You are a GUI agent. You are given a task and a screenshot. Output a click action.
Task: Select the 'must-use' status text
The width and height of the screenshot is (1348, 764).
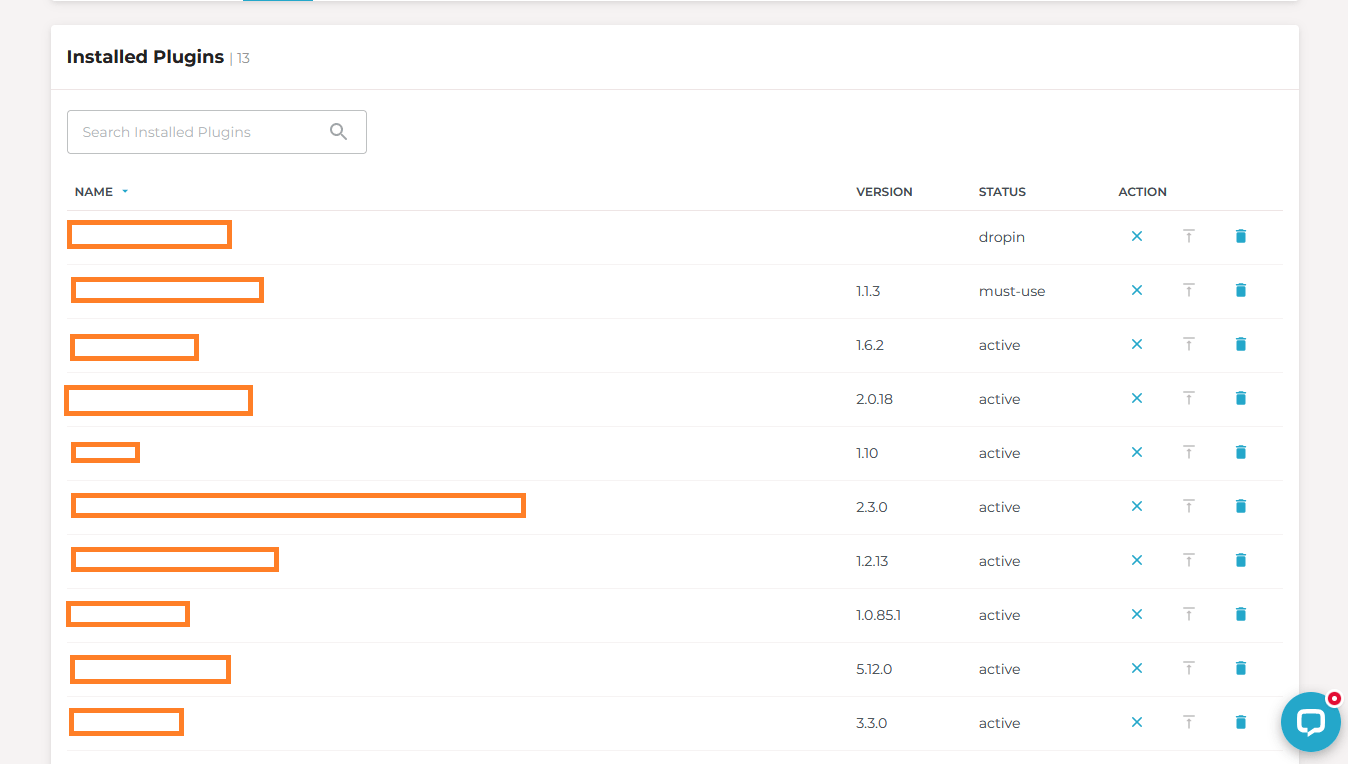(1012, 291)
